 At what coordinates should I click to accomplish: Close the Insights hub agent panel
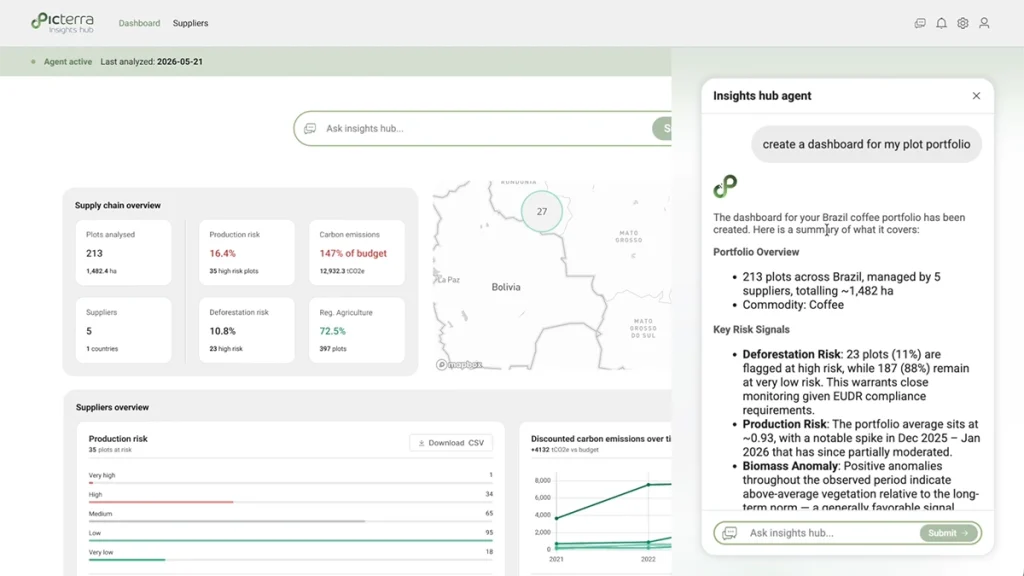[x=976, y=95]
